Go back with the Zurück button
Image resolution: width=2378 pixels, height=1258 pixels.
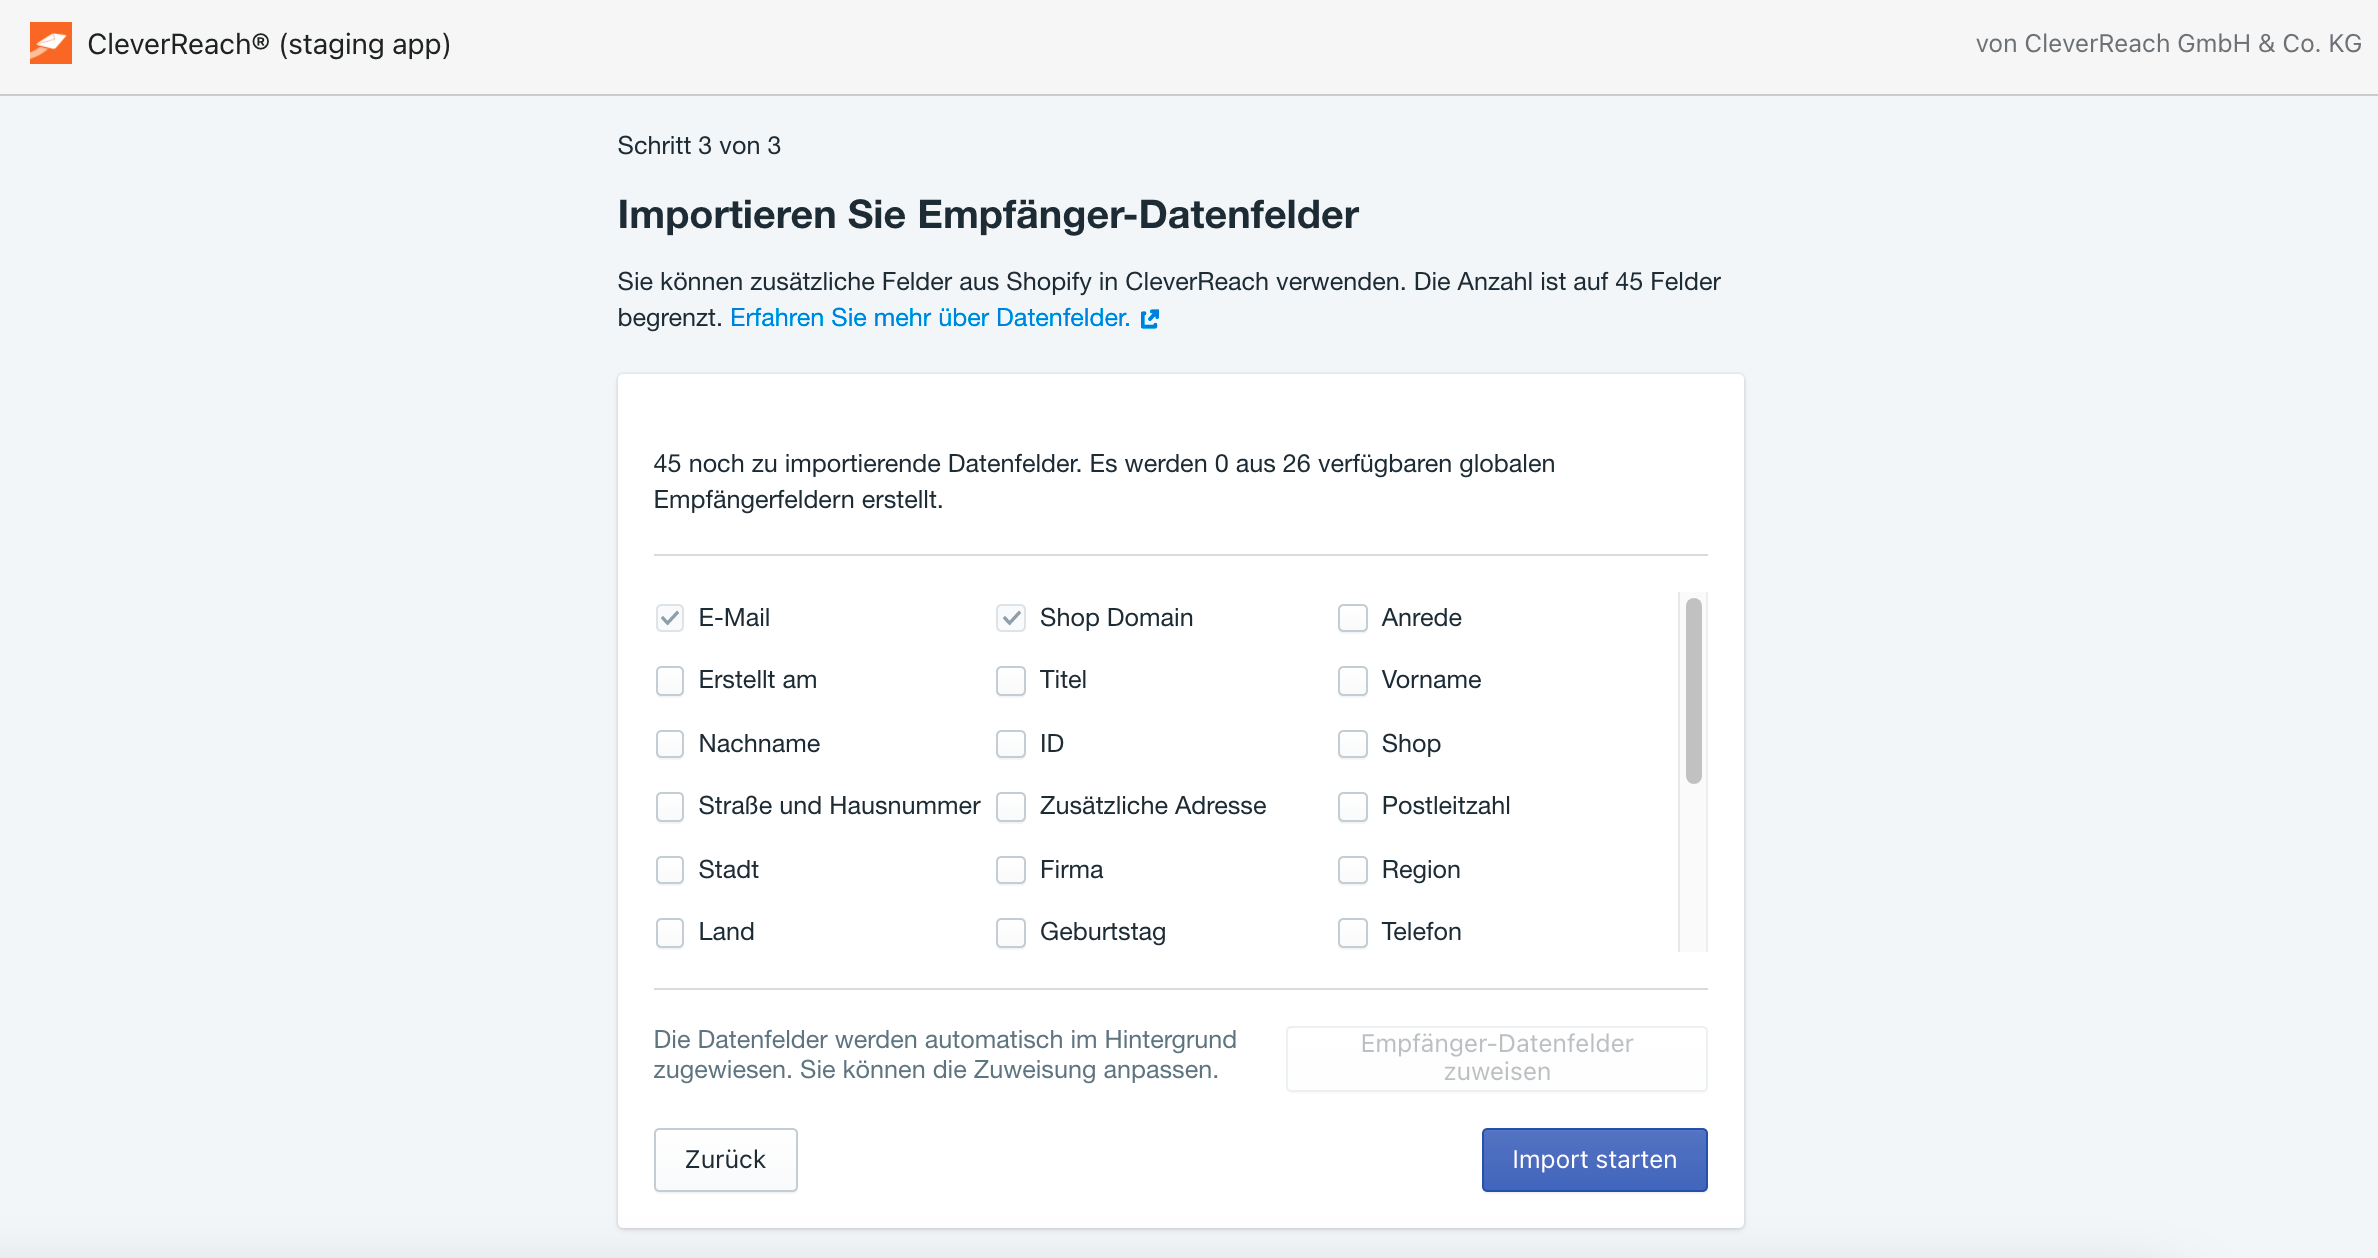pyautogui.click(x=726, y=1160)
